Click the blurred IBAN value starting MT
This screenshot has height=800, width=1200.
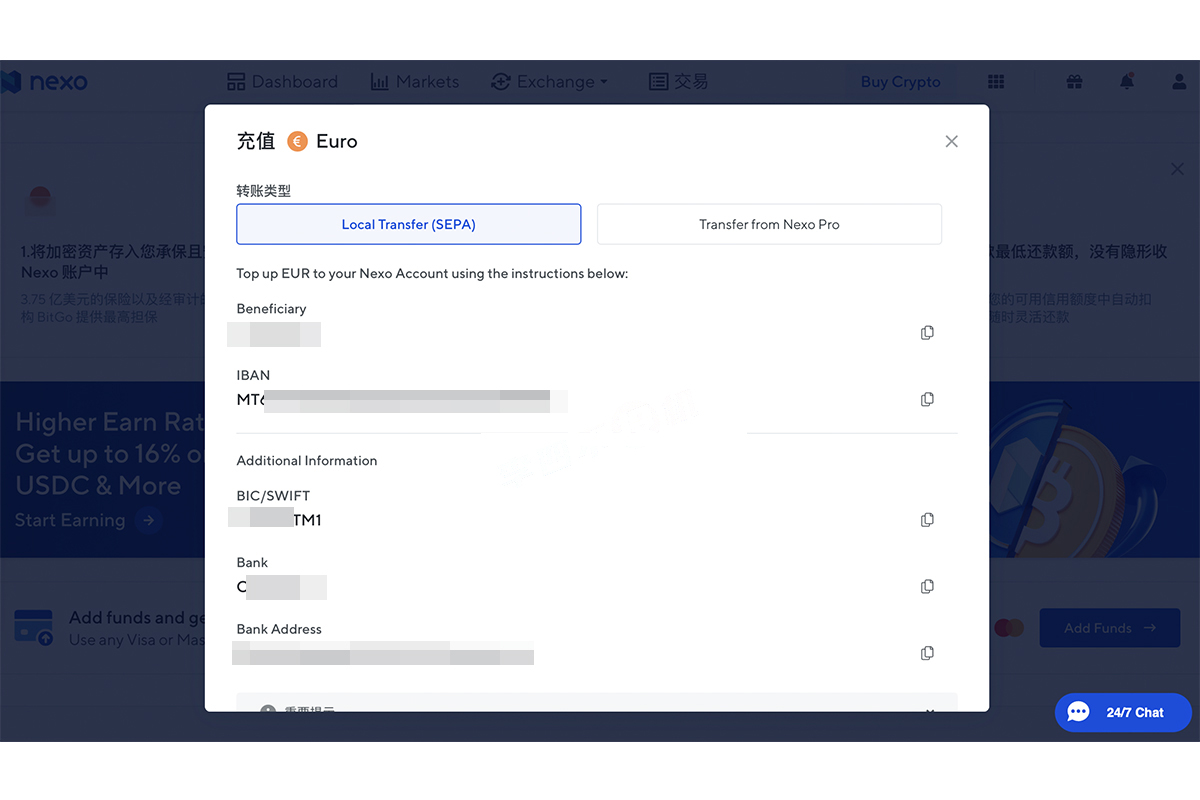[402, 401]
